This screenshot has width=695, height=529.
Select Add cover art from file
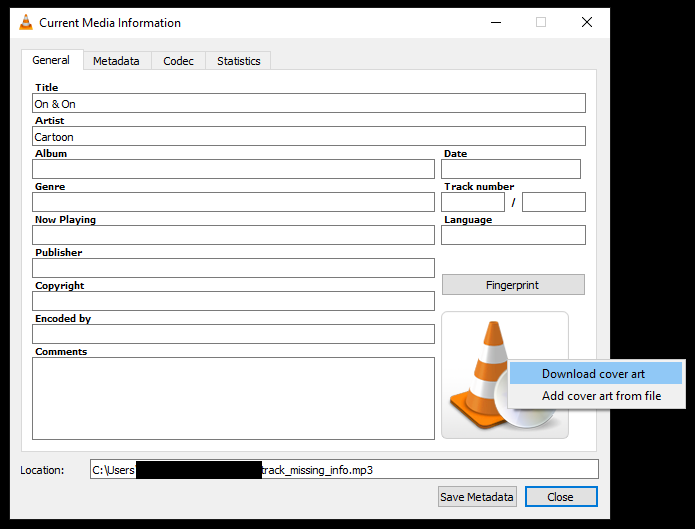[x=601, y=396]
